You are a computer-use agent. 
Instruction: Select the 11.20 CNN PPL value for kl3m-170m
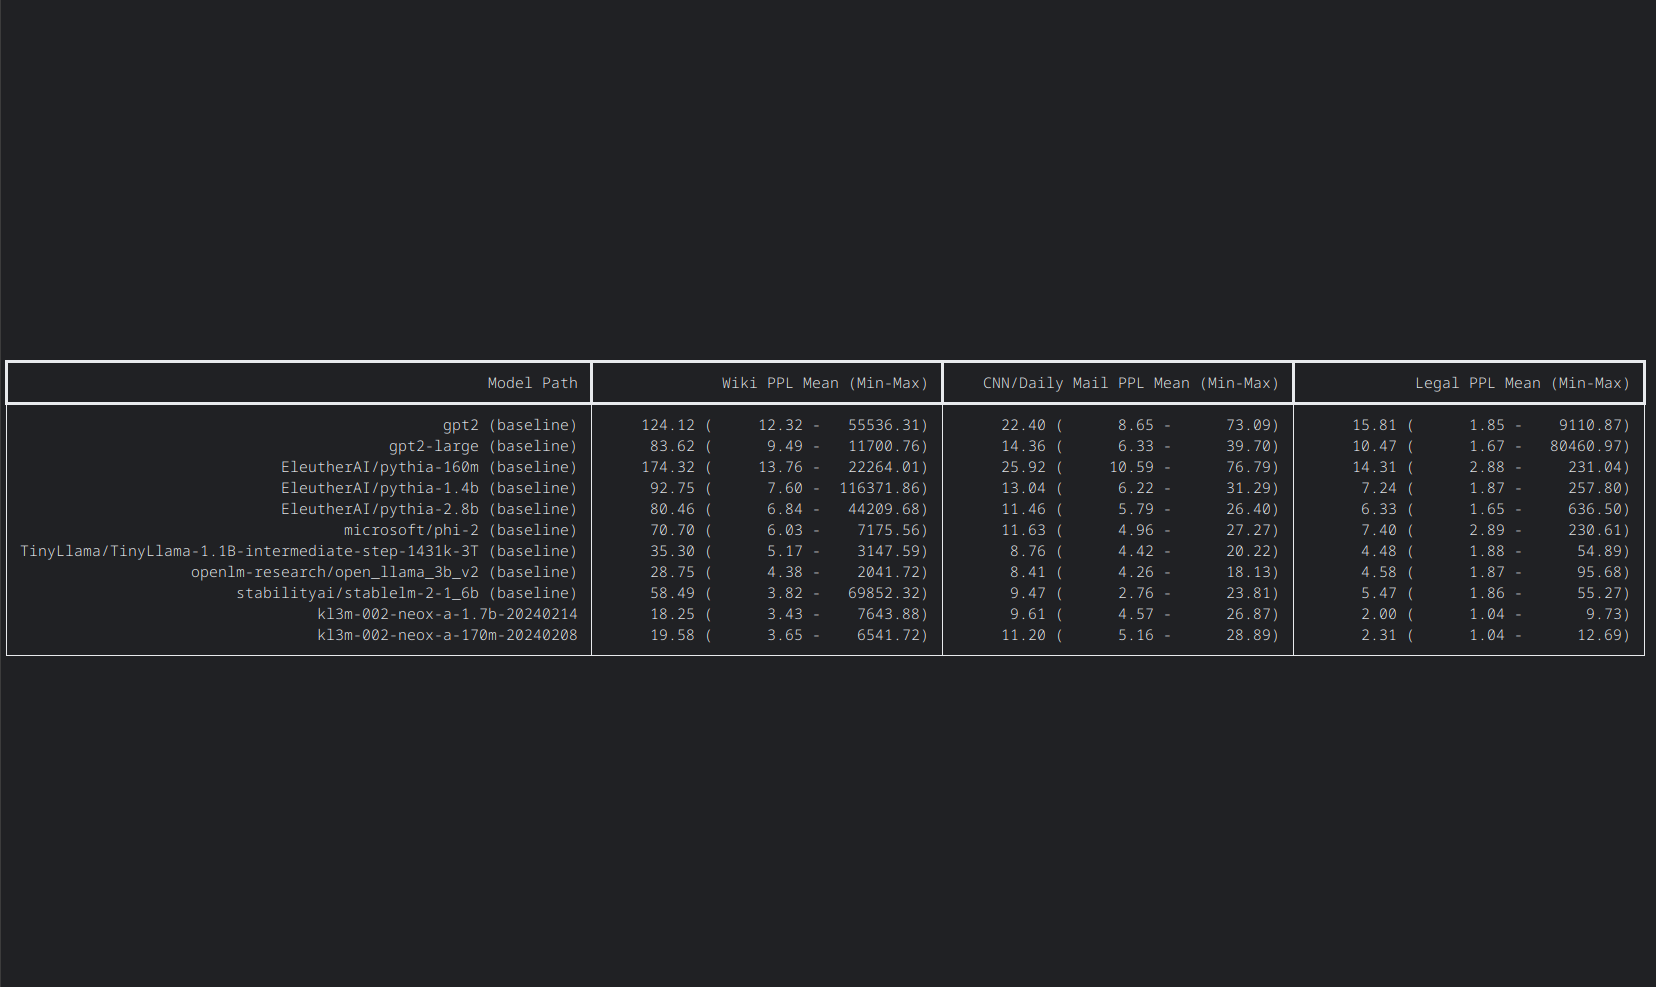[x=1020, y=634]
